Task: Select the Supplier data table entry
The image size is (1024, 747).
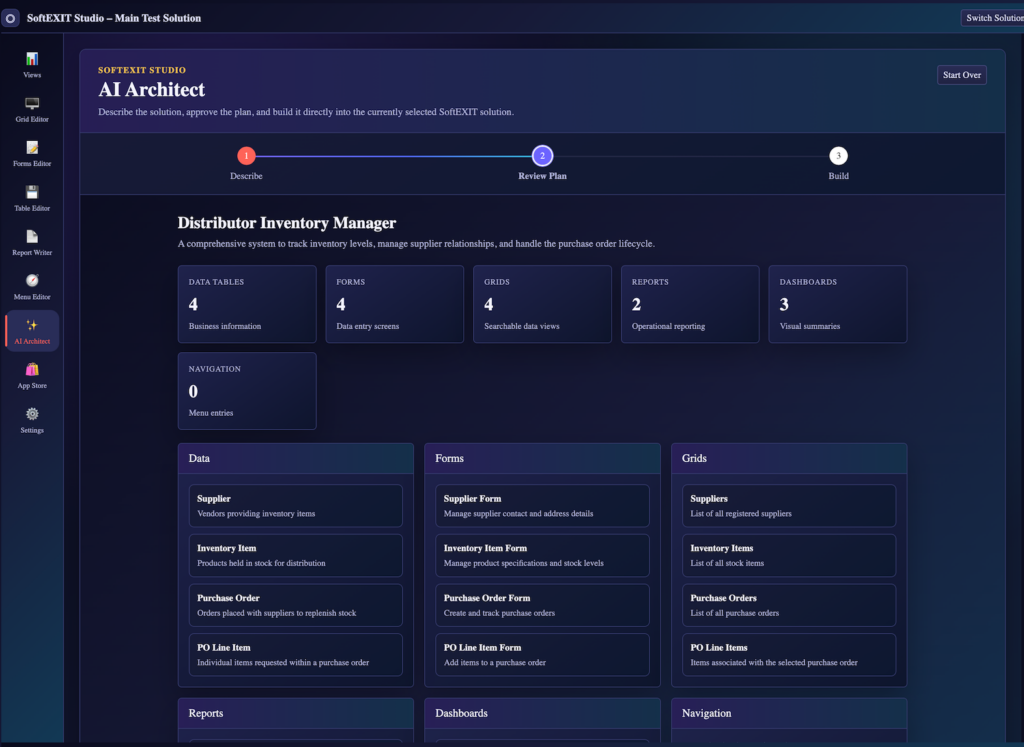Action: [x=296, y=506]
